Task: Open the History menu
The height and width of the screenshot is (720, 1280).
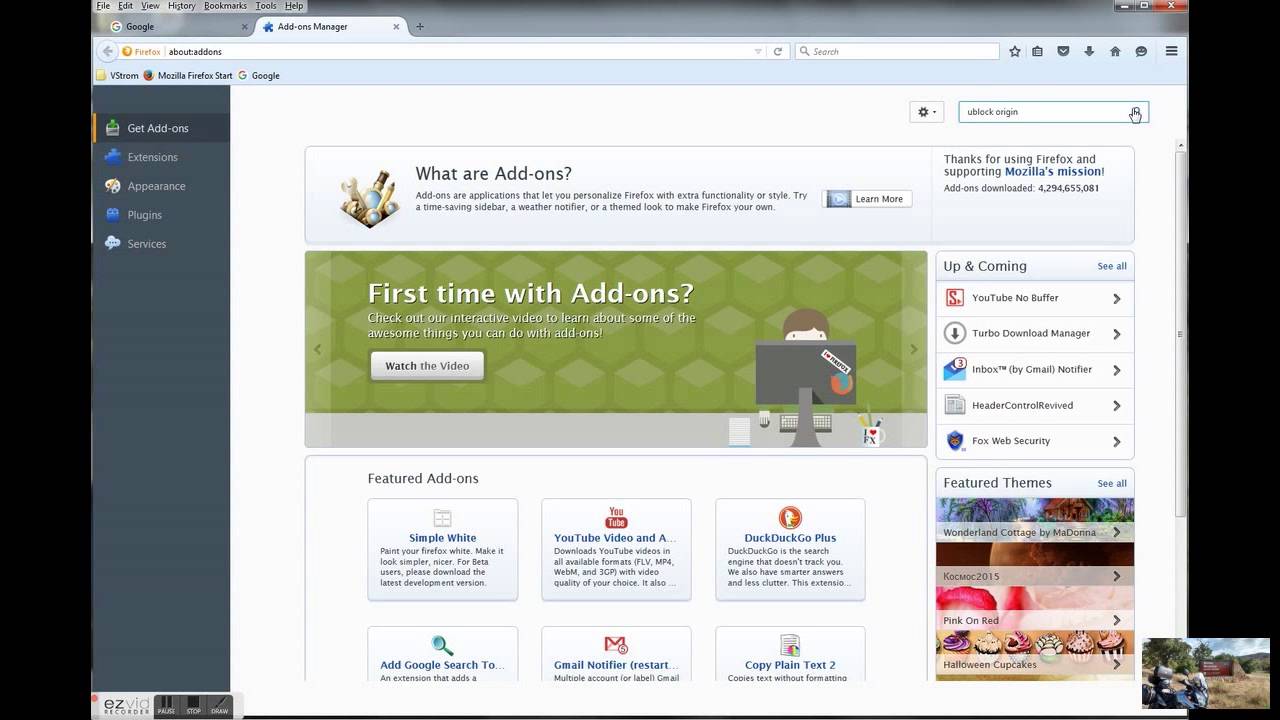Action: [x=181, y=6]
